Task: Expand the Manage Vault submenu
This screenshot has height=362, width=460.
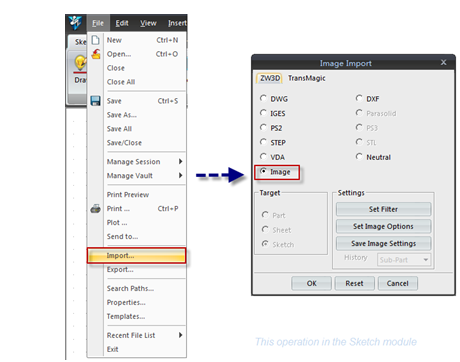Action: click(x=137, y=176)
